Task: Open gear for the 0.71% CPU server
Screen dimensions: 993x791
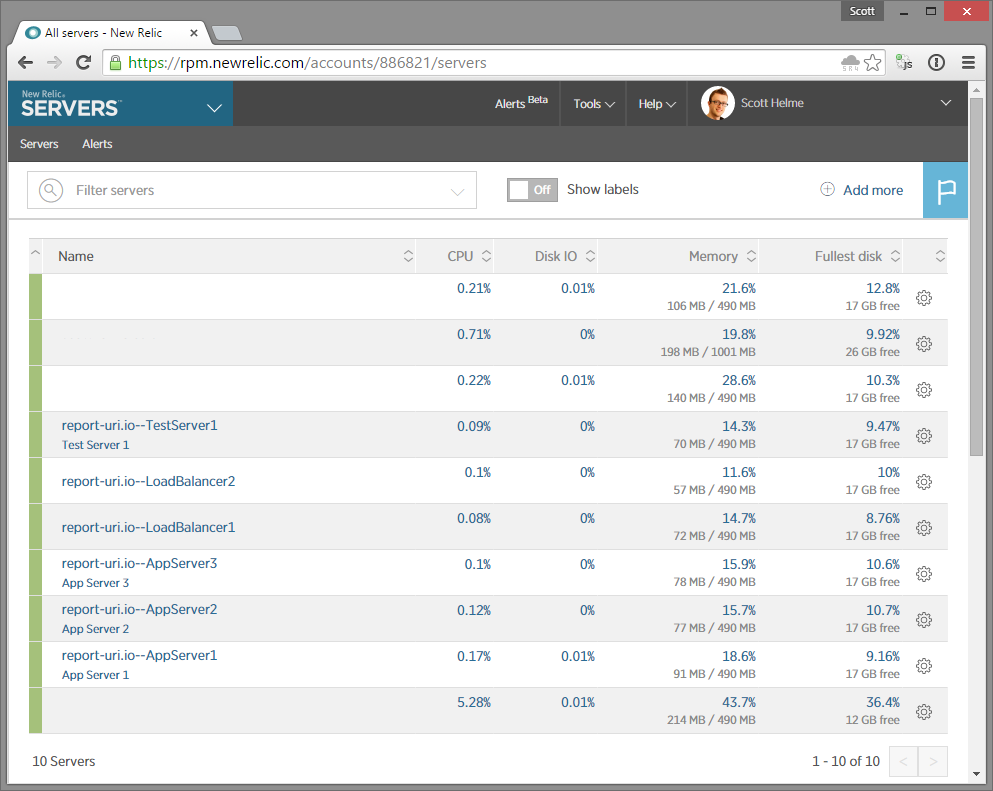Action: pyautogui.click(x=924, y=344)
